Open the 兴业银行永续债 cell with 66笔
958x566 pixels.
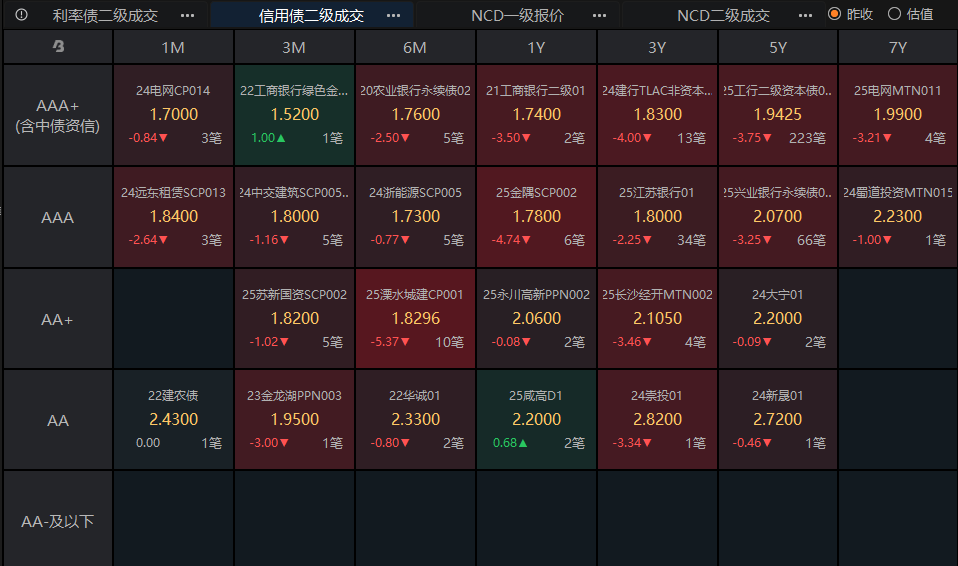coord(778,217)
